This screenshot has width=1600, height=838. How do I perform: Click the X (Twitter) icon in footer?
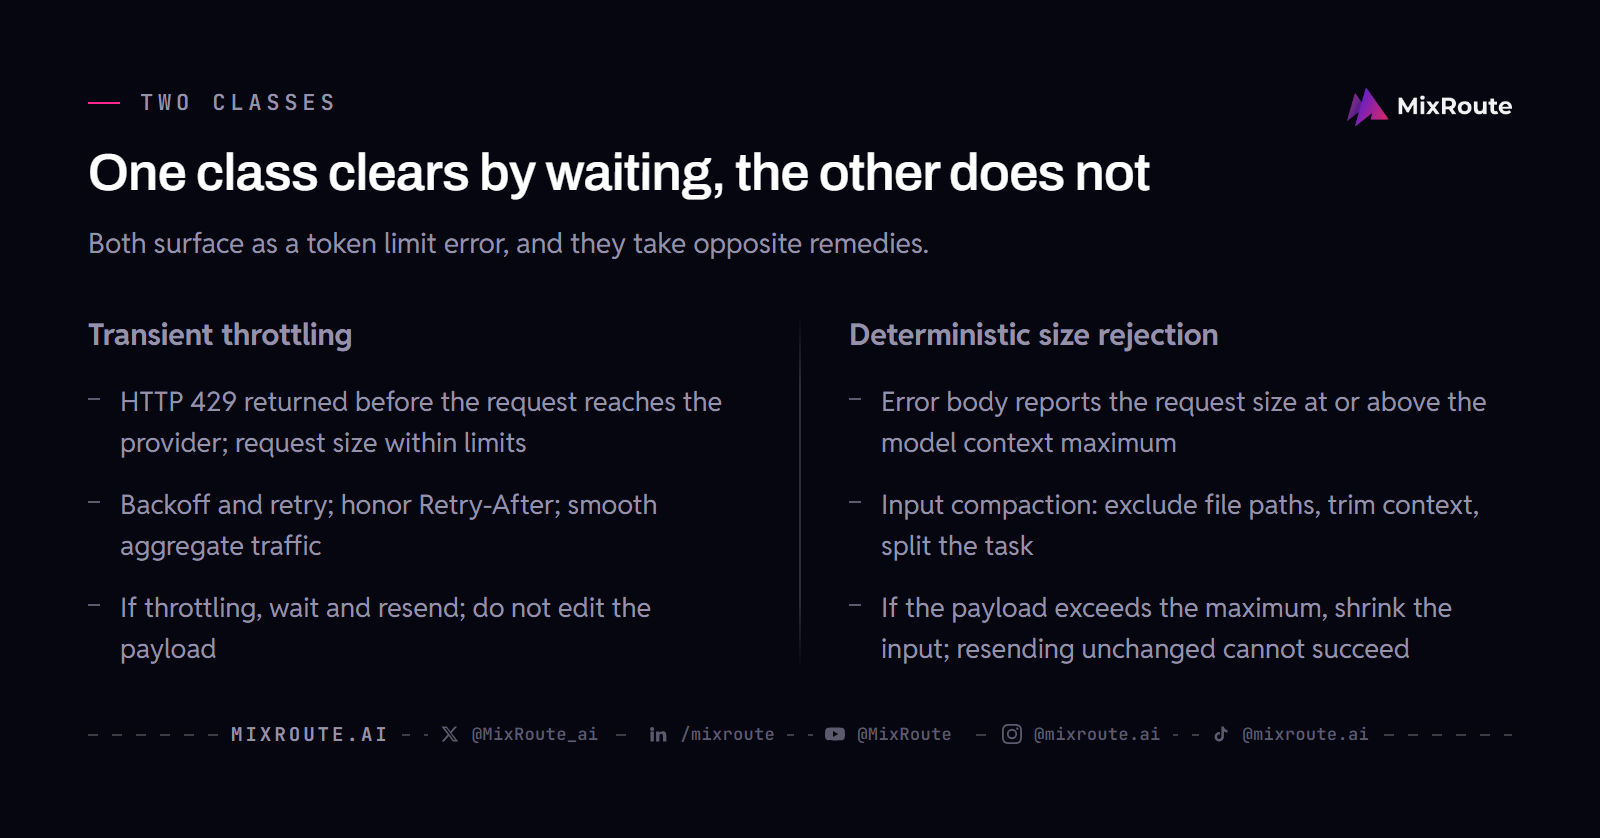point(450,734)
